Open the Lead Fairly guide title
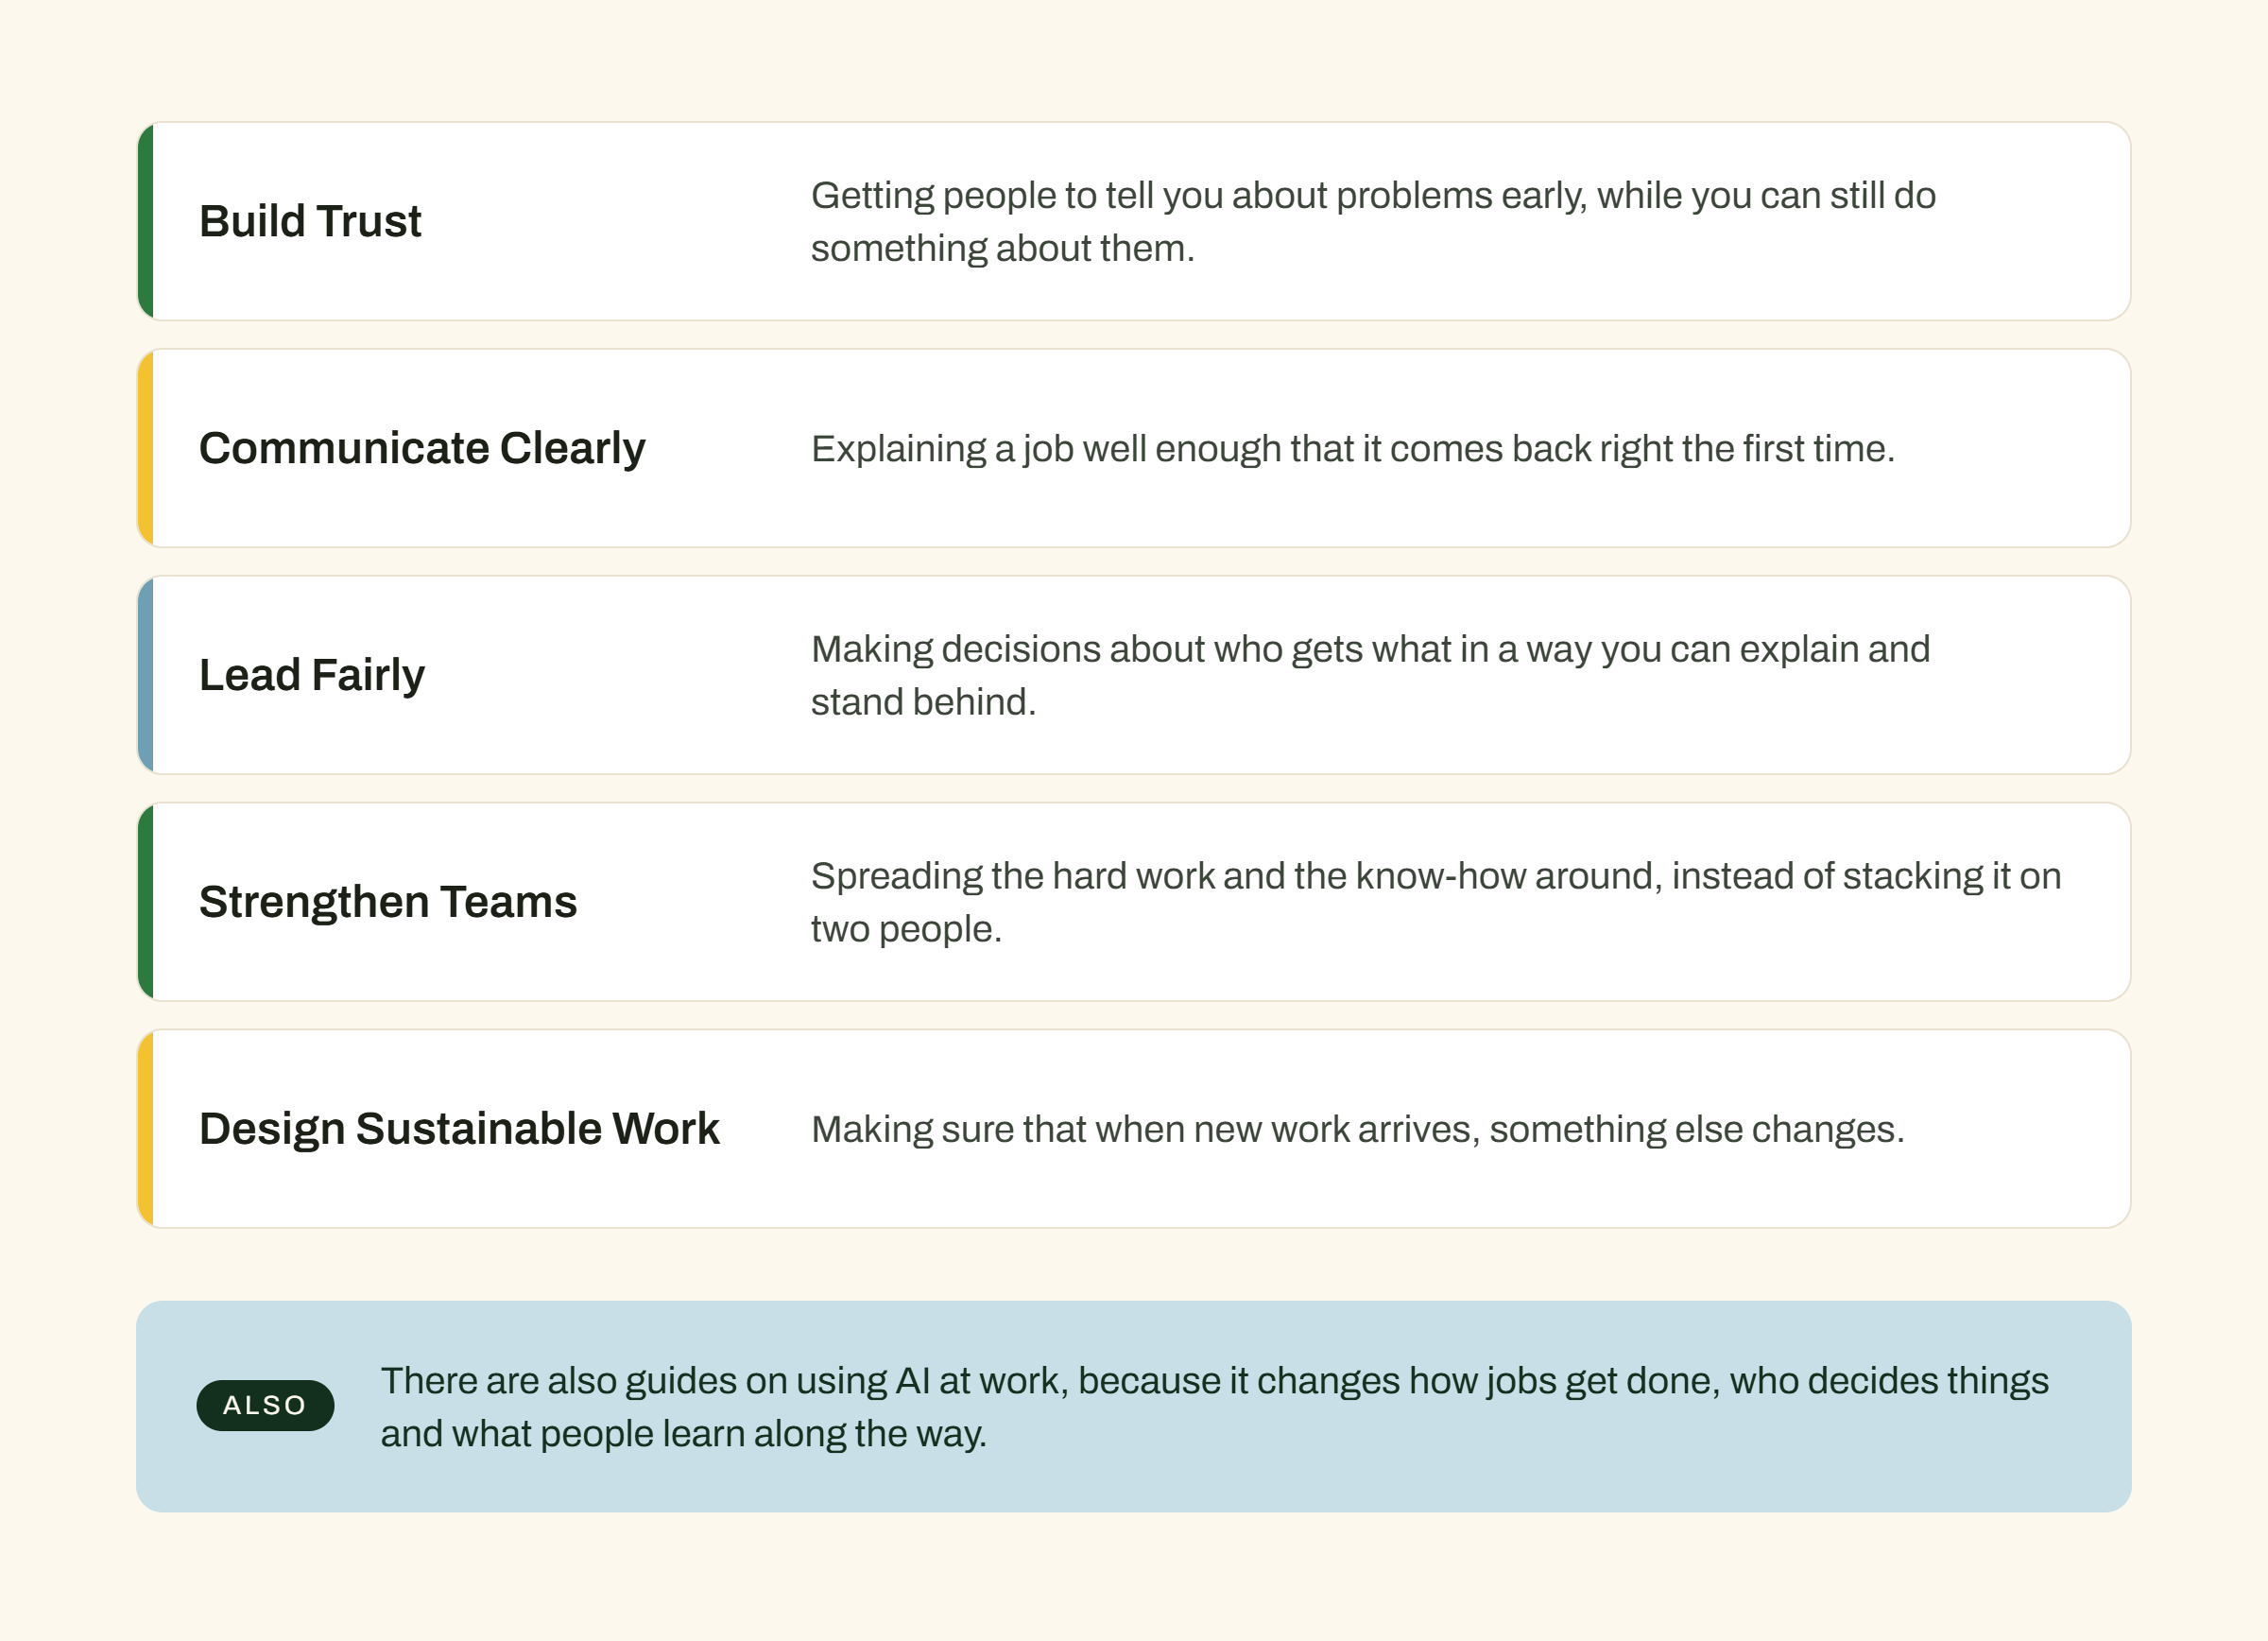 point(312,675)
